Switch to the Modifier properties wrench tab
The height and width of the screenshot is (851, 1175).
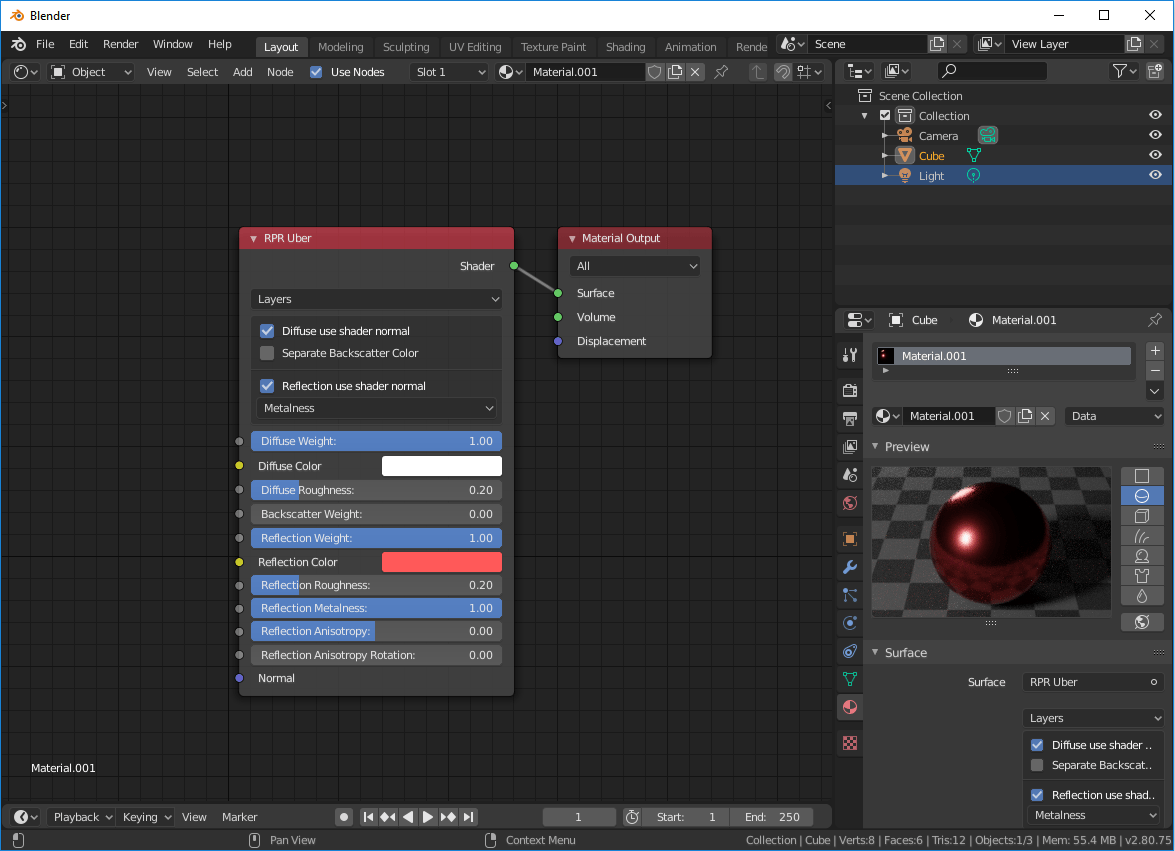(849, 567)
